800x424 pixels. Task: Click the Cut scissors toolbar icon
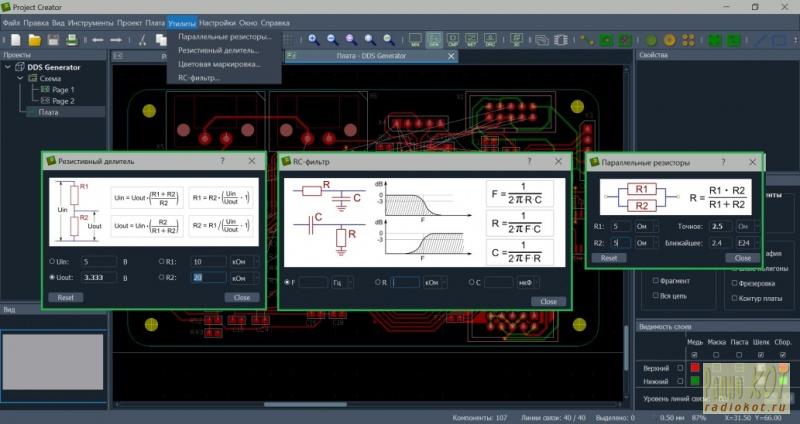[144, 40]
